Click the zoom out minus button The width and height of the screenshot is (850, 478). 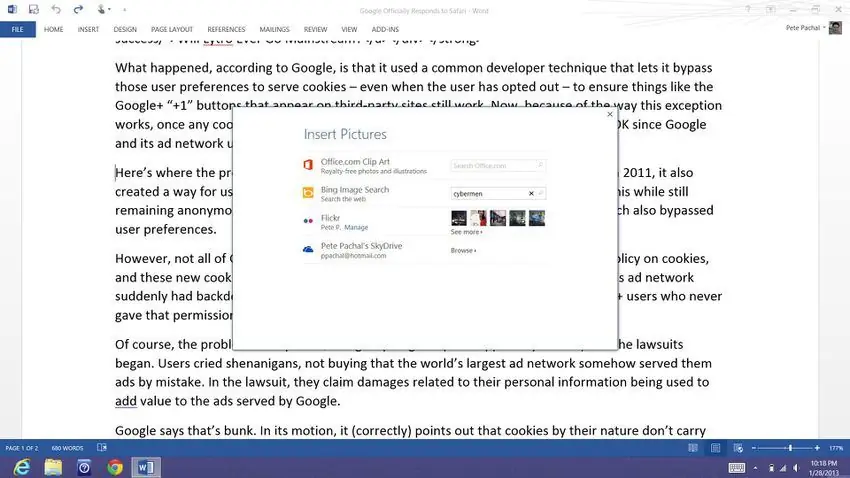754,448
